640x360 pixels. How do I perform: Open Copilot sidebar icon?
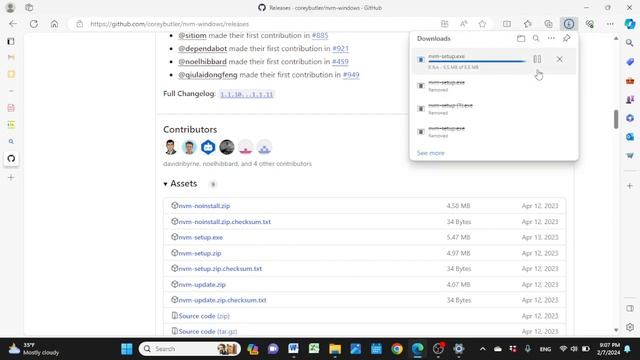click(x=630, y=24)
